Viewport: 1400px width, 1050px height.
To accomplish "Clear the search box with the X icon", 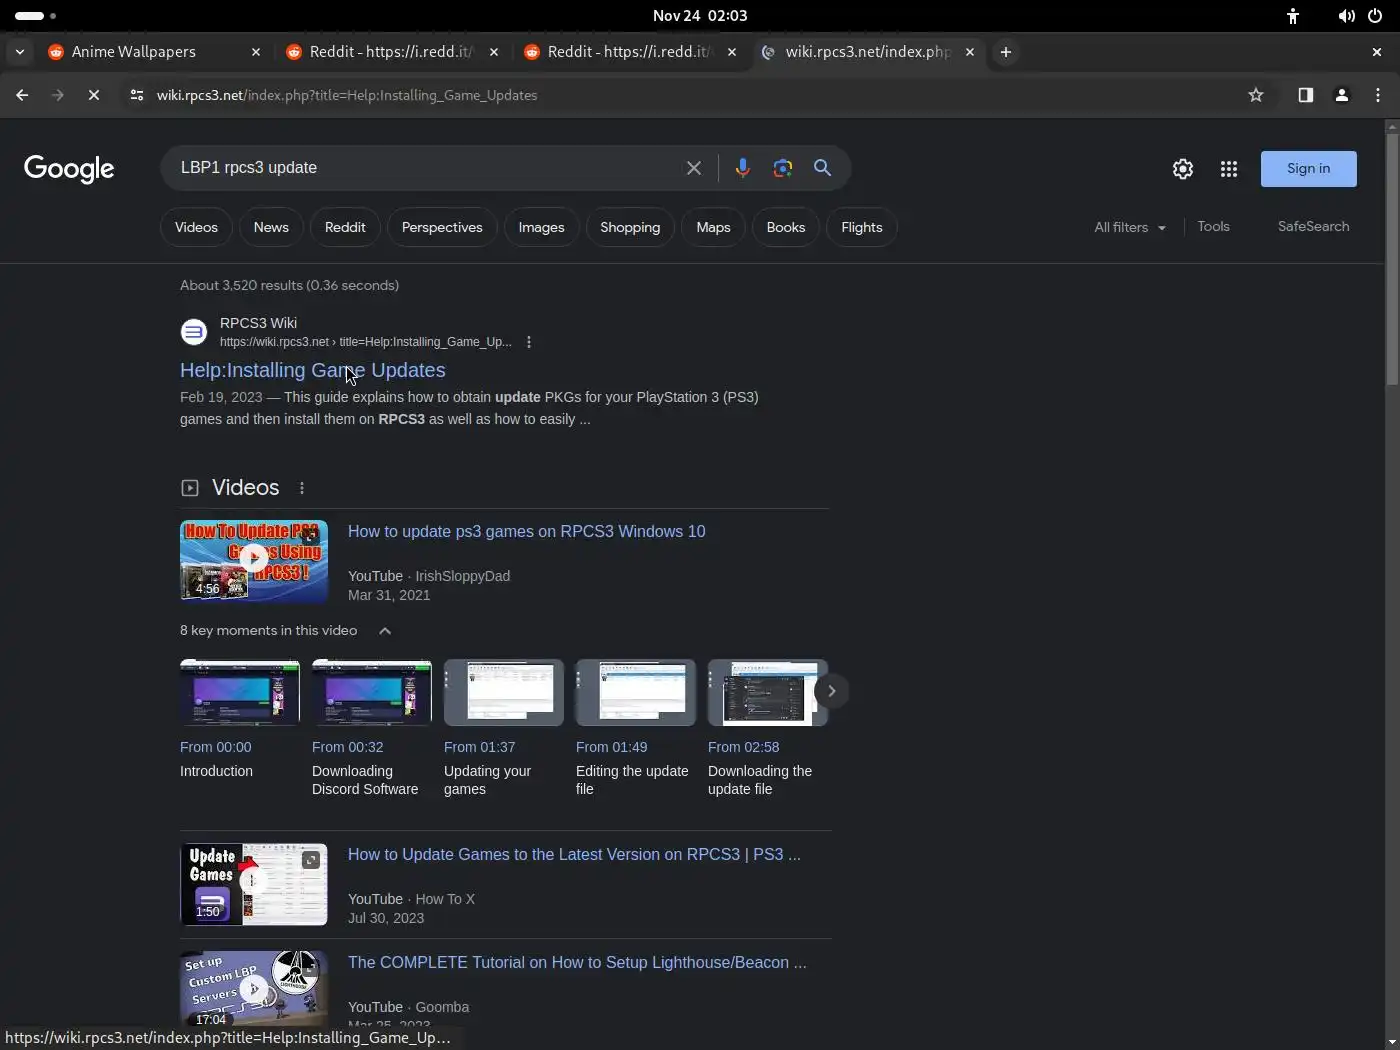I will point(693,168).
